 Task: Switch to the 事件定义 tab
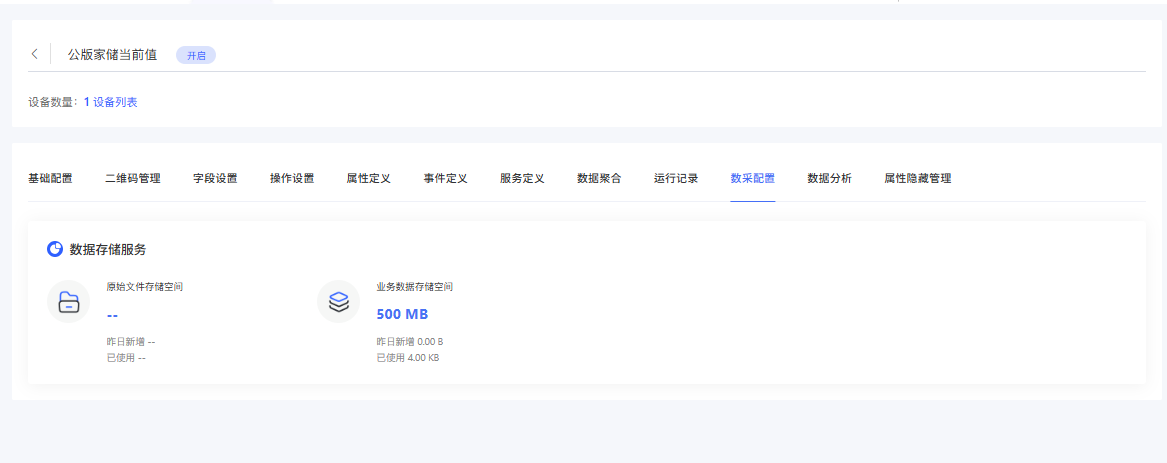pyautogui.click(x=445, y=179)
